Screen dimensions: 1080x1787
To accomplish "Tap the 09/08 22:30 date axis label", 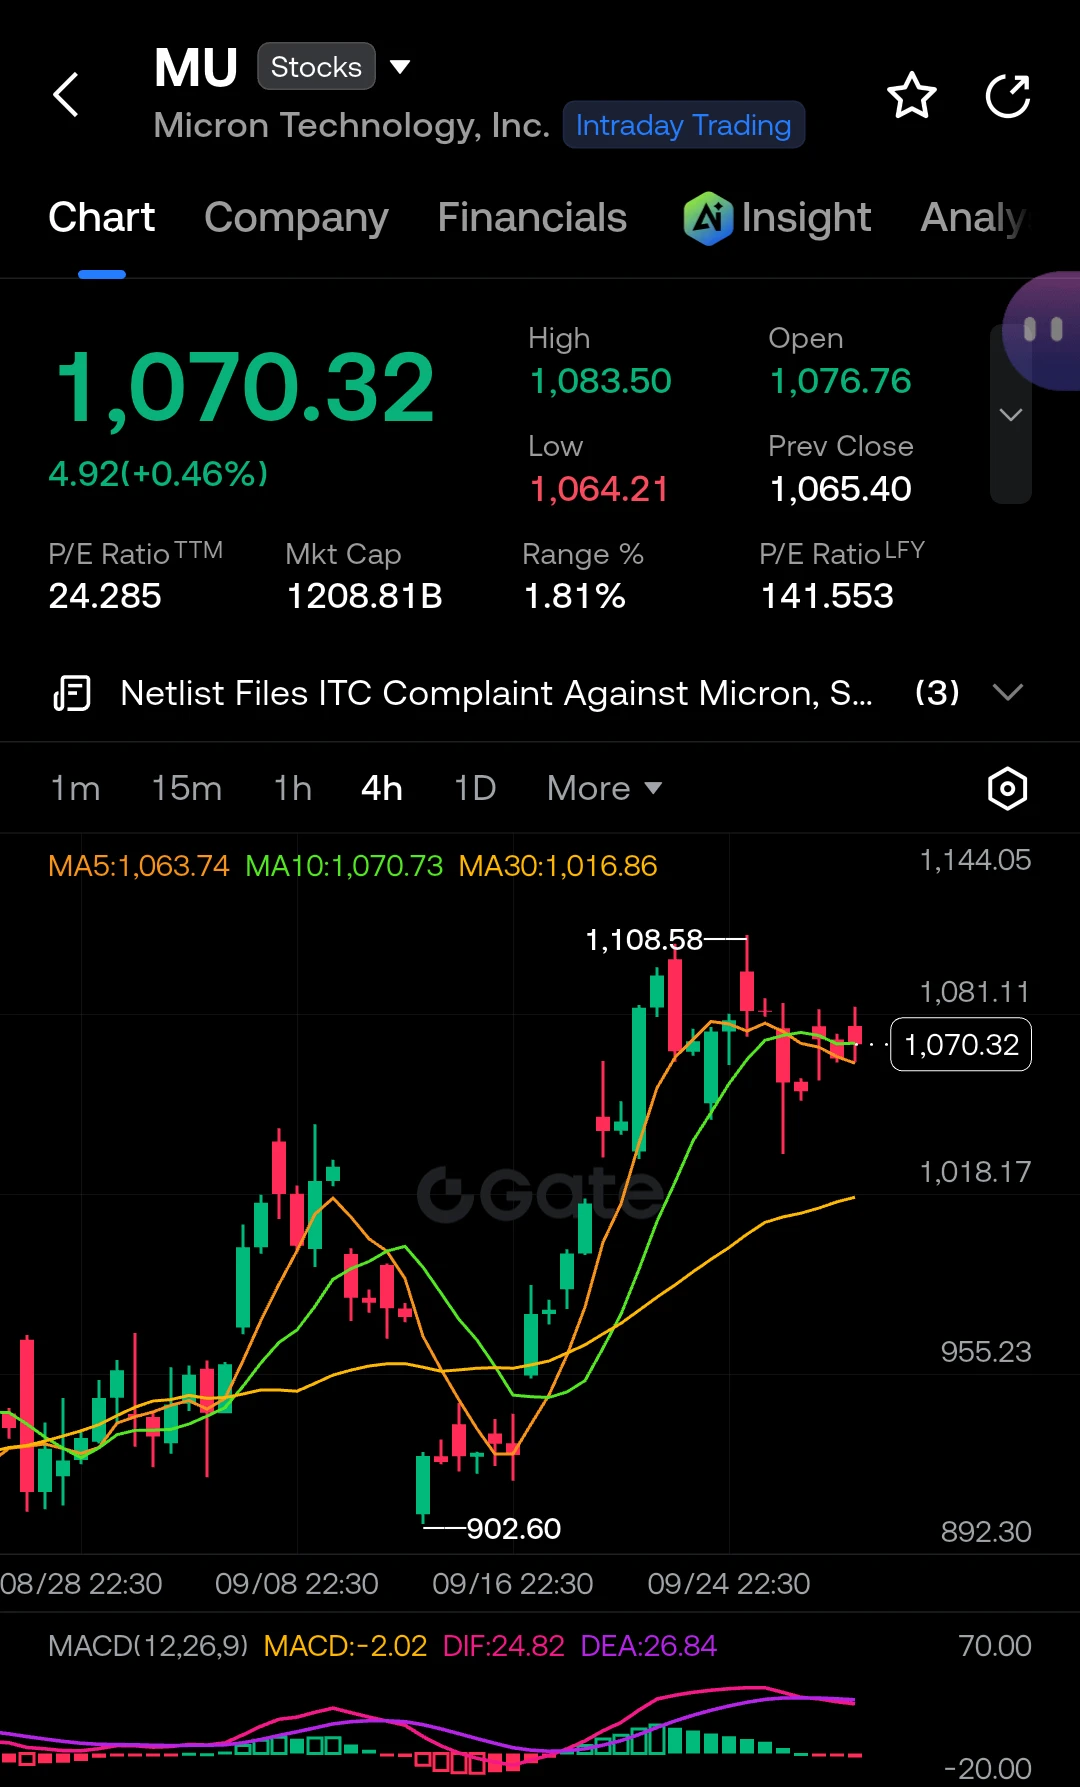I will coord(297,1584).
